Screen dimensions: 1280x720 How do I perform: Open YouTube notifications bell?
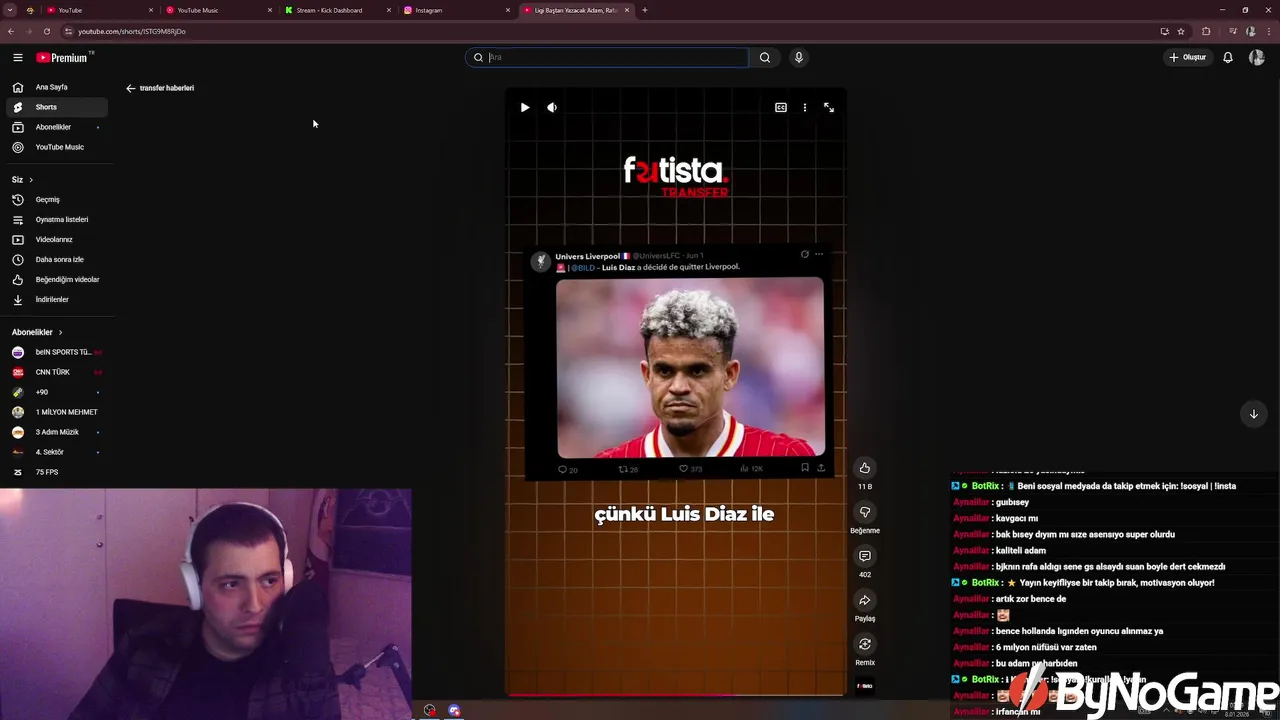(1228, 57)
